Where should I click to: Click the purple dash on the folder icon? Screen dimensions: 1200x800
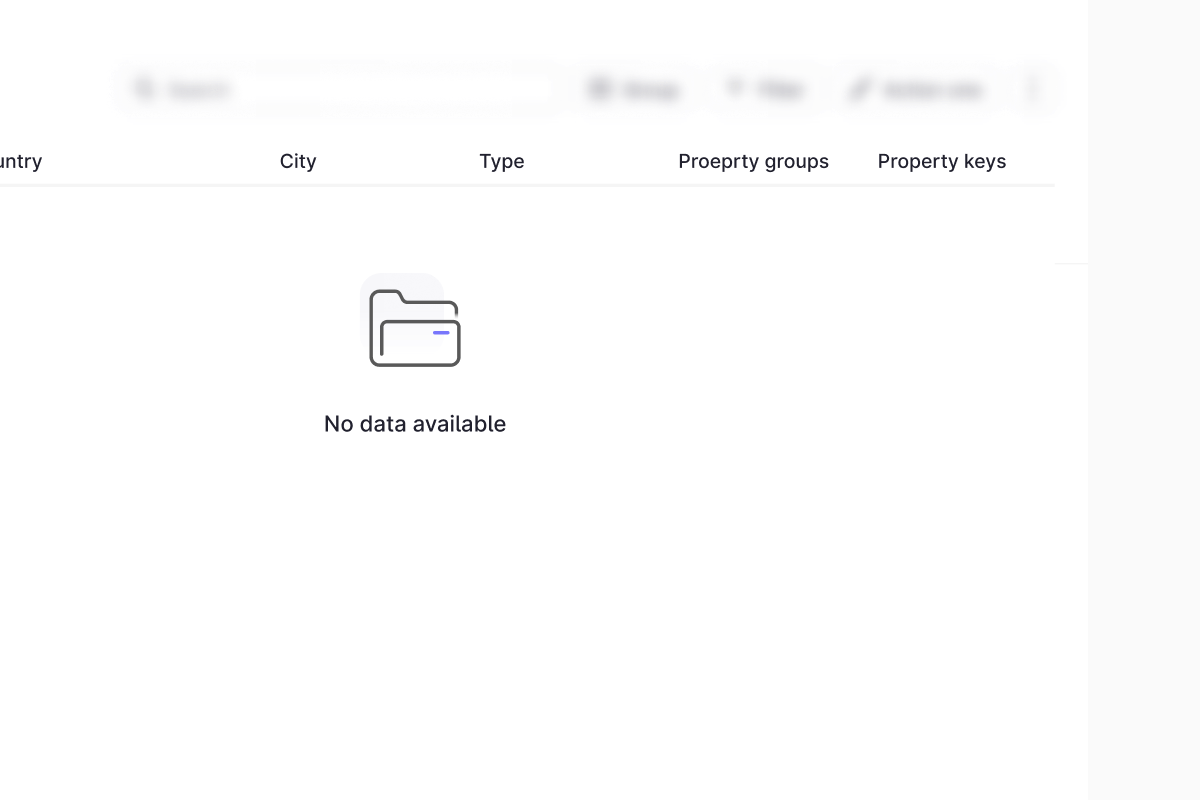pyautogui.click(x=441, y=332)
